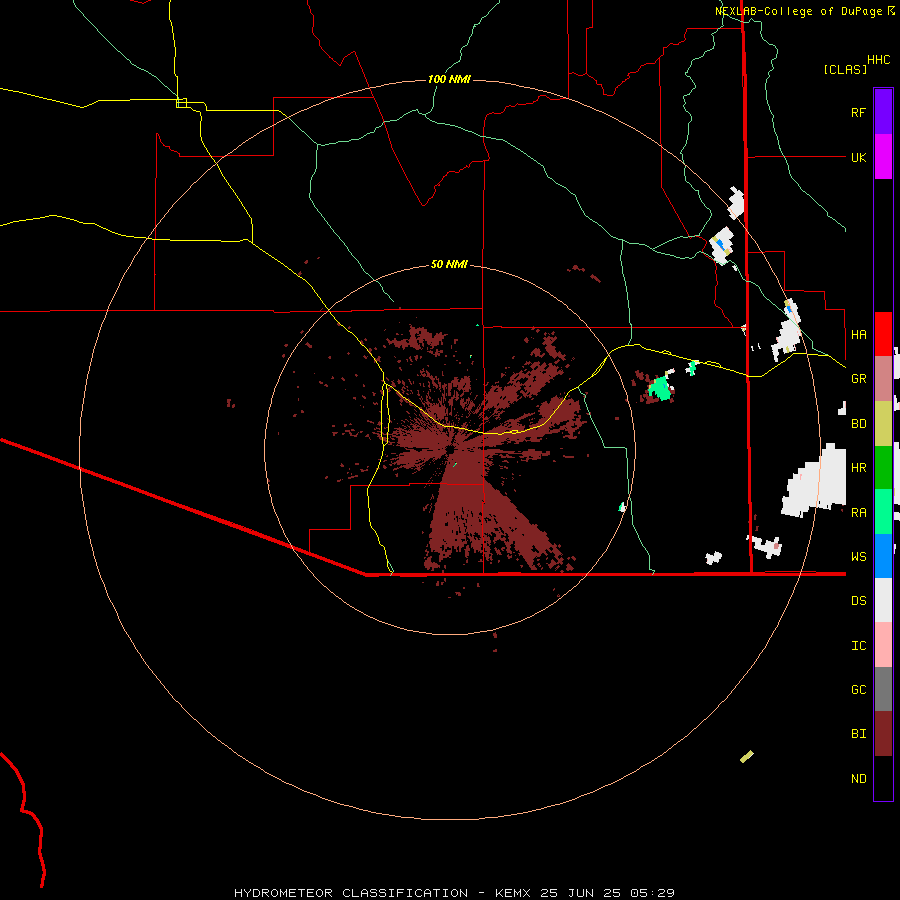
Task: Click the IC legend label
Action: point(858,646)
